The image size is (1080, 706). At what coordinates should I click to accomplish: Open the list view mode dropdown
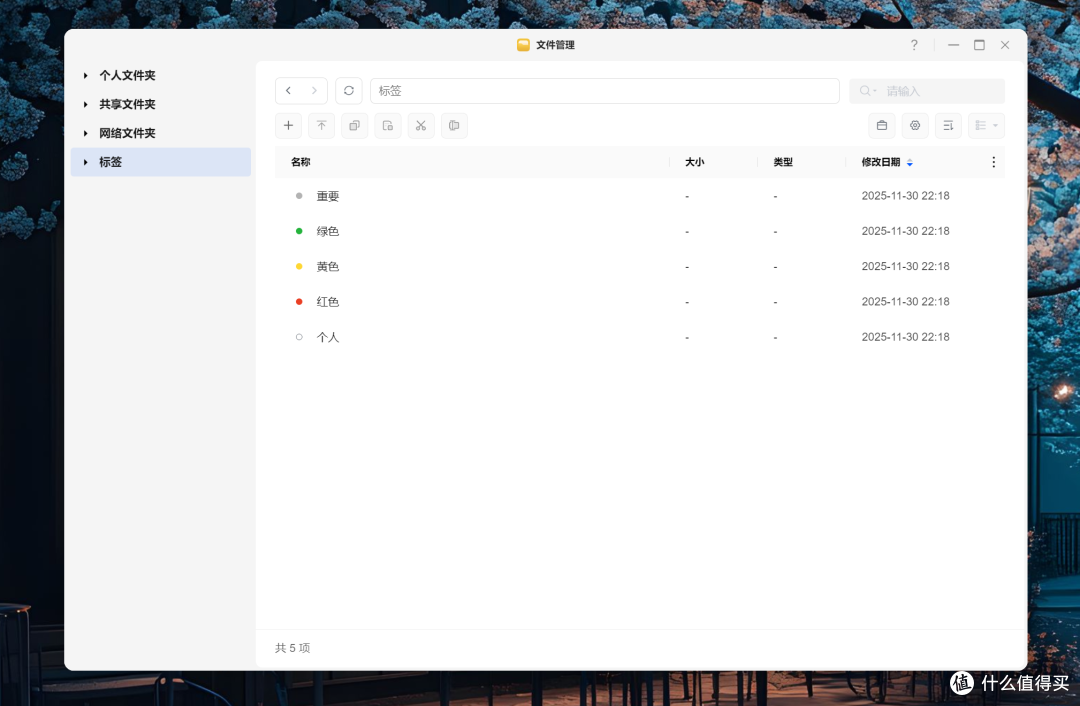tap(986, 125)
